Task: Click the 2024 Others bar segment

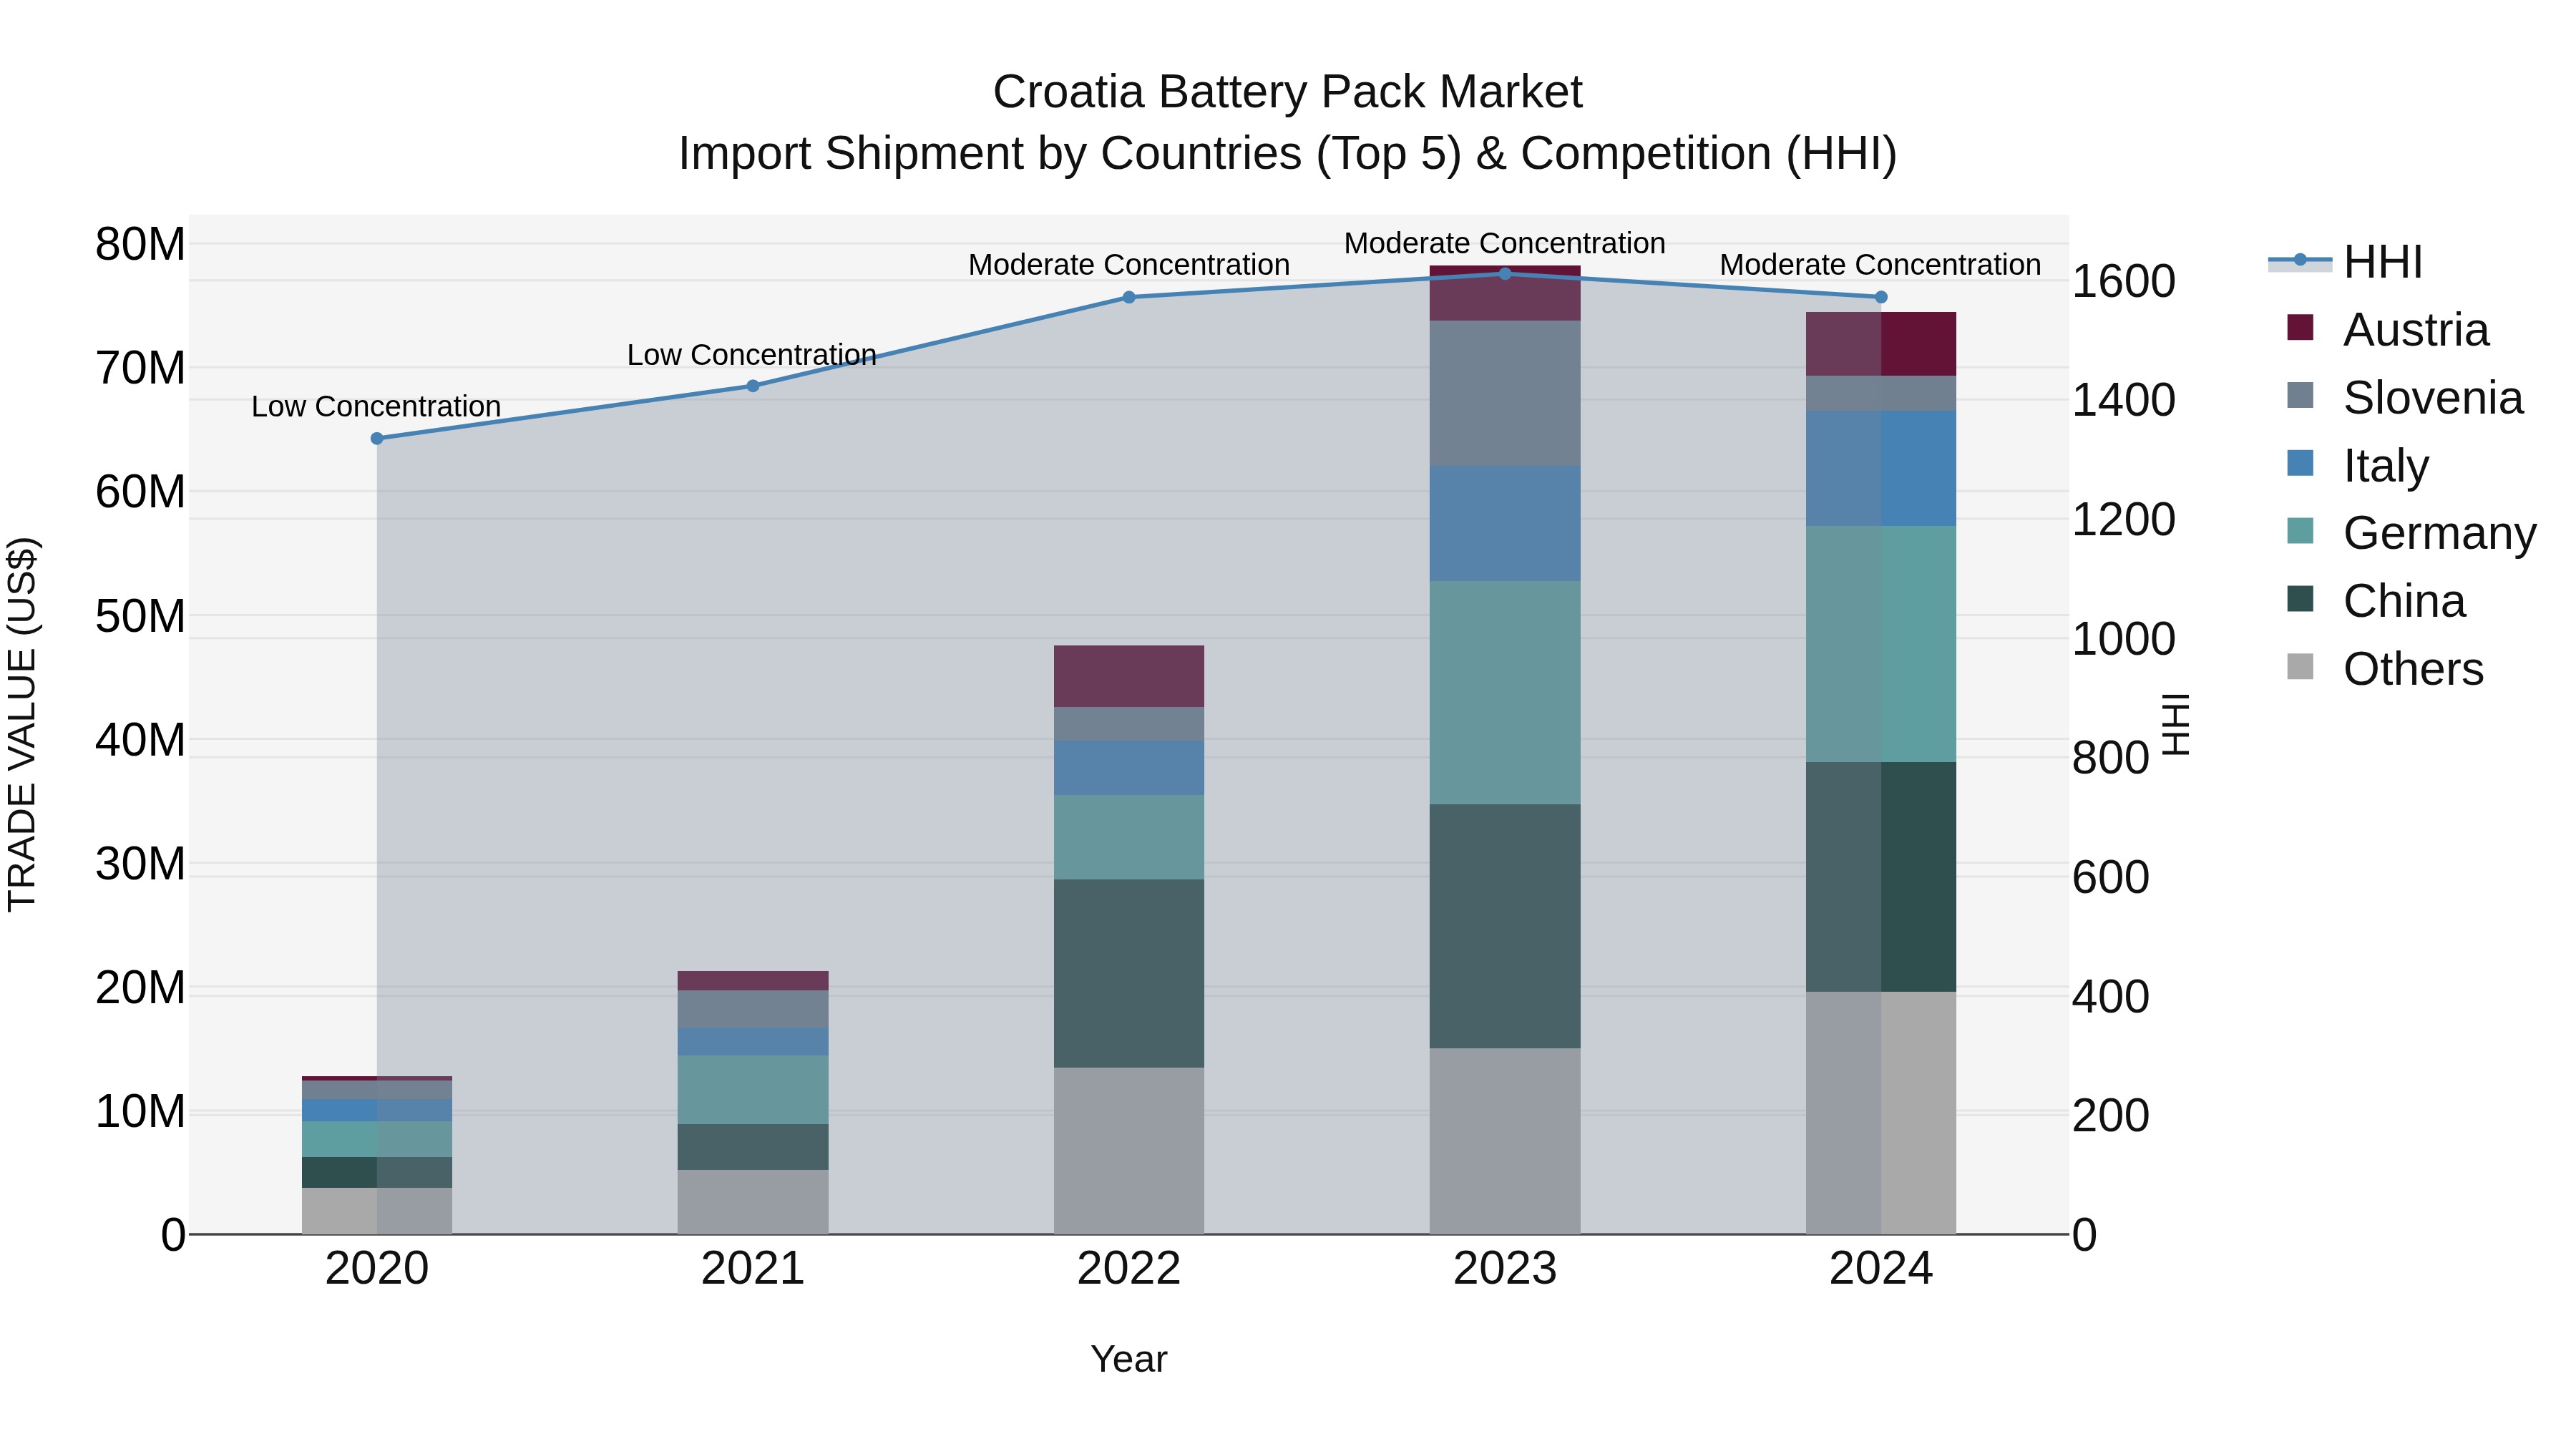Action: pyautogui.click(x=1881, y=1113)
